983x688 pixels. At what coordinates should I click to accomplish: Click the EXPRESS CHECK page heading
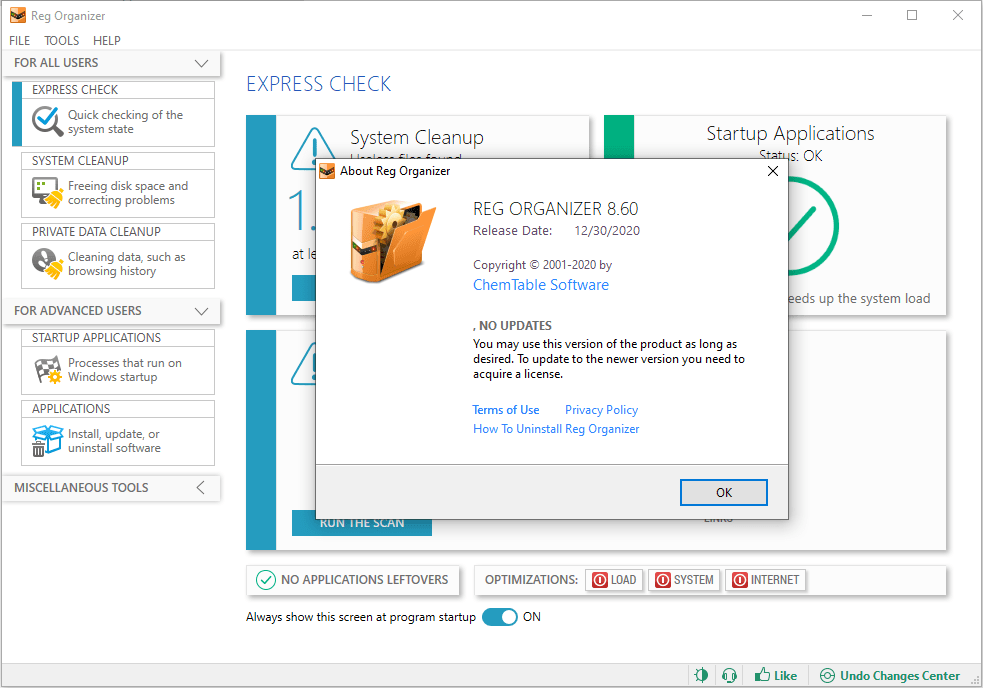point(318,84)
